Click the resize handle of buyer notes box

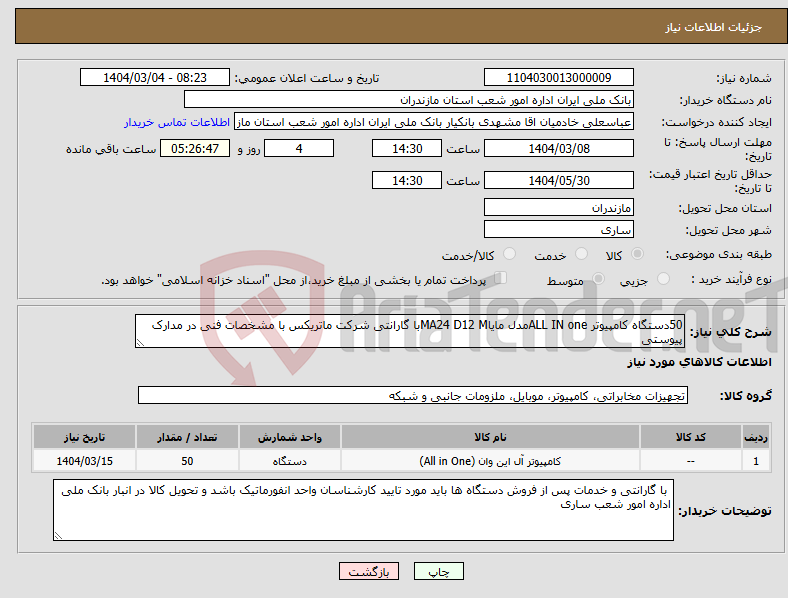point(58,536)
